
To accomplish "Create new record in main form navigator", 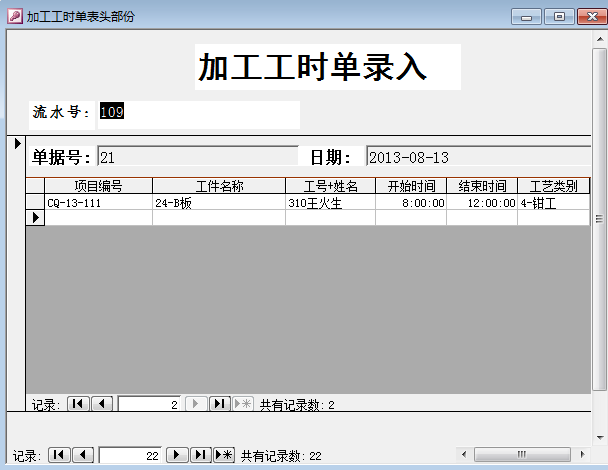I will click(x=224, y=454).
